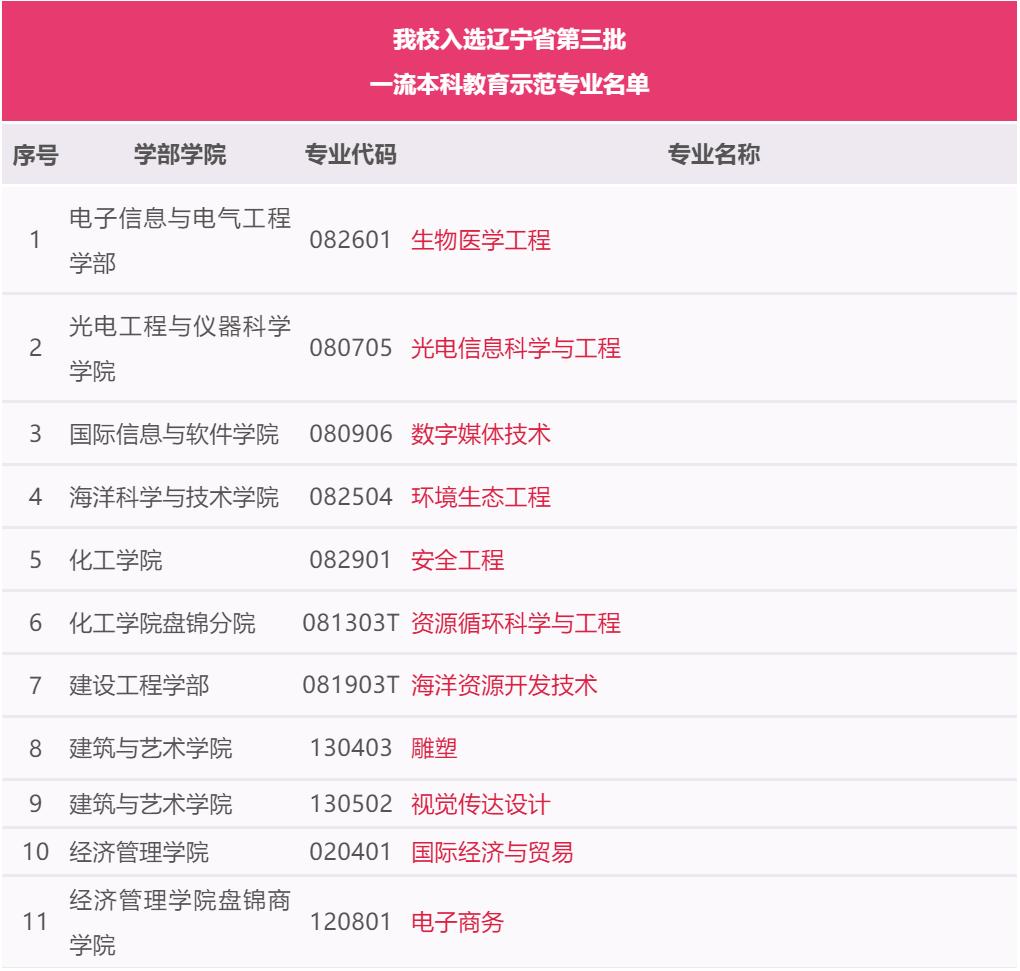Screen dimensions: 1020x971
Task: Click 建筑与艺术学院 in row 8
Action: click(x=151, y=748)
